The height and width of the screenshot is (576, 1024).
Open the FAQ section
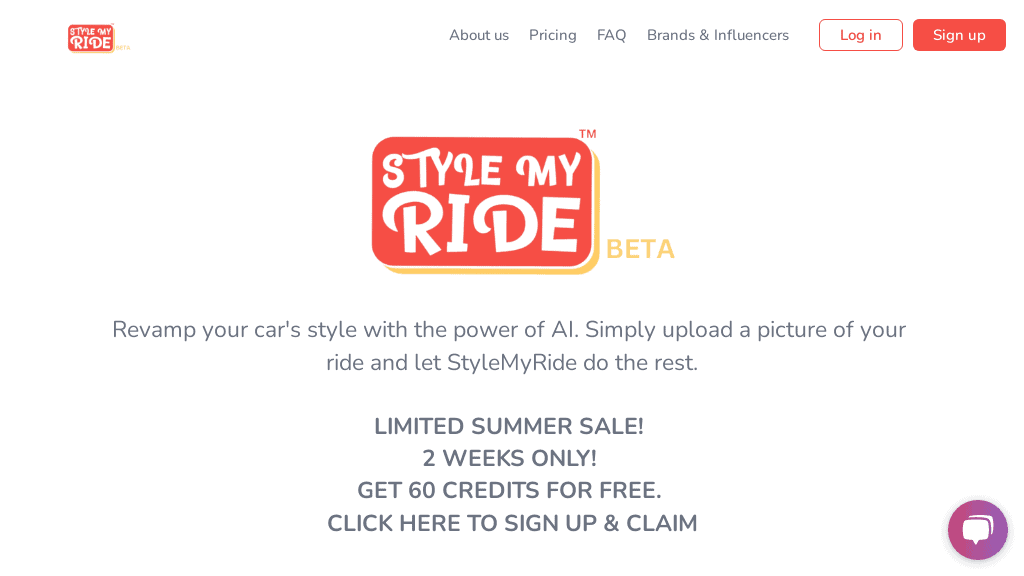tap(611, 35)
